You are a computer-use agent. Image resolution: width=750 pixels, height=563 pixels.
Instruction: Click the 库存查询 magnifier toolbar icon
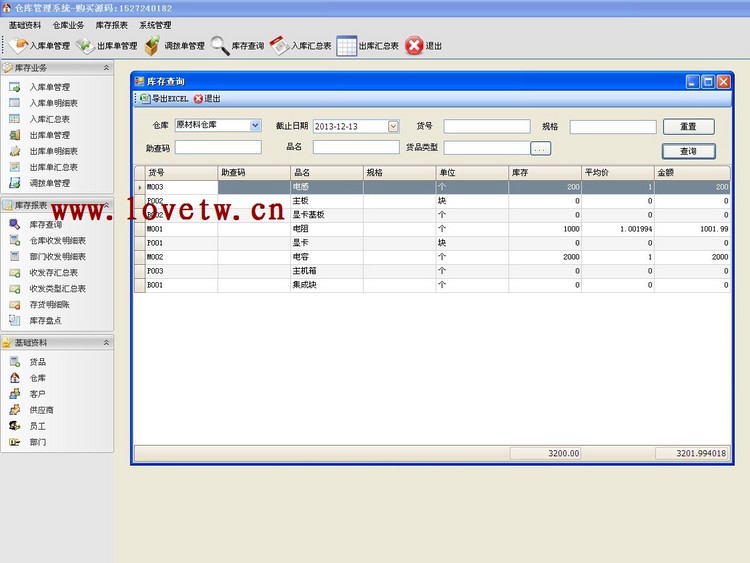click(x=220, y=46)
